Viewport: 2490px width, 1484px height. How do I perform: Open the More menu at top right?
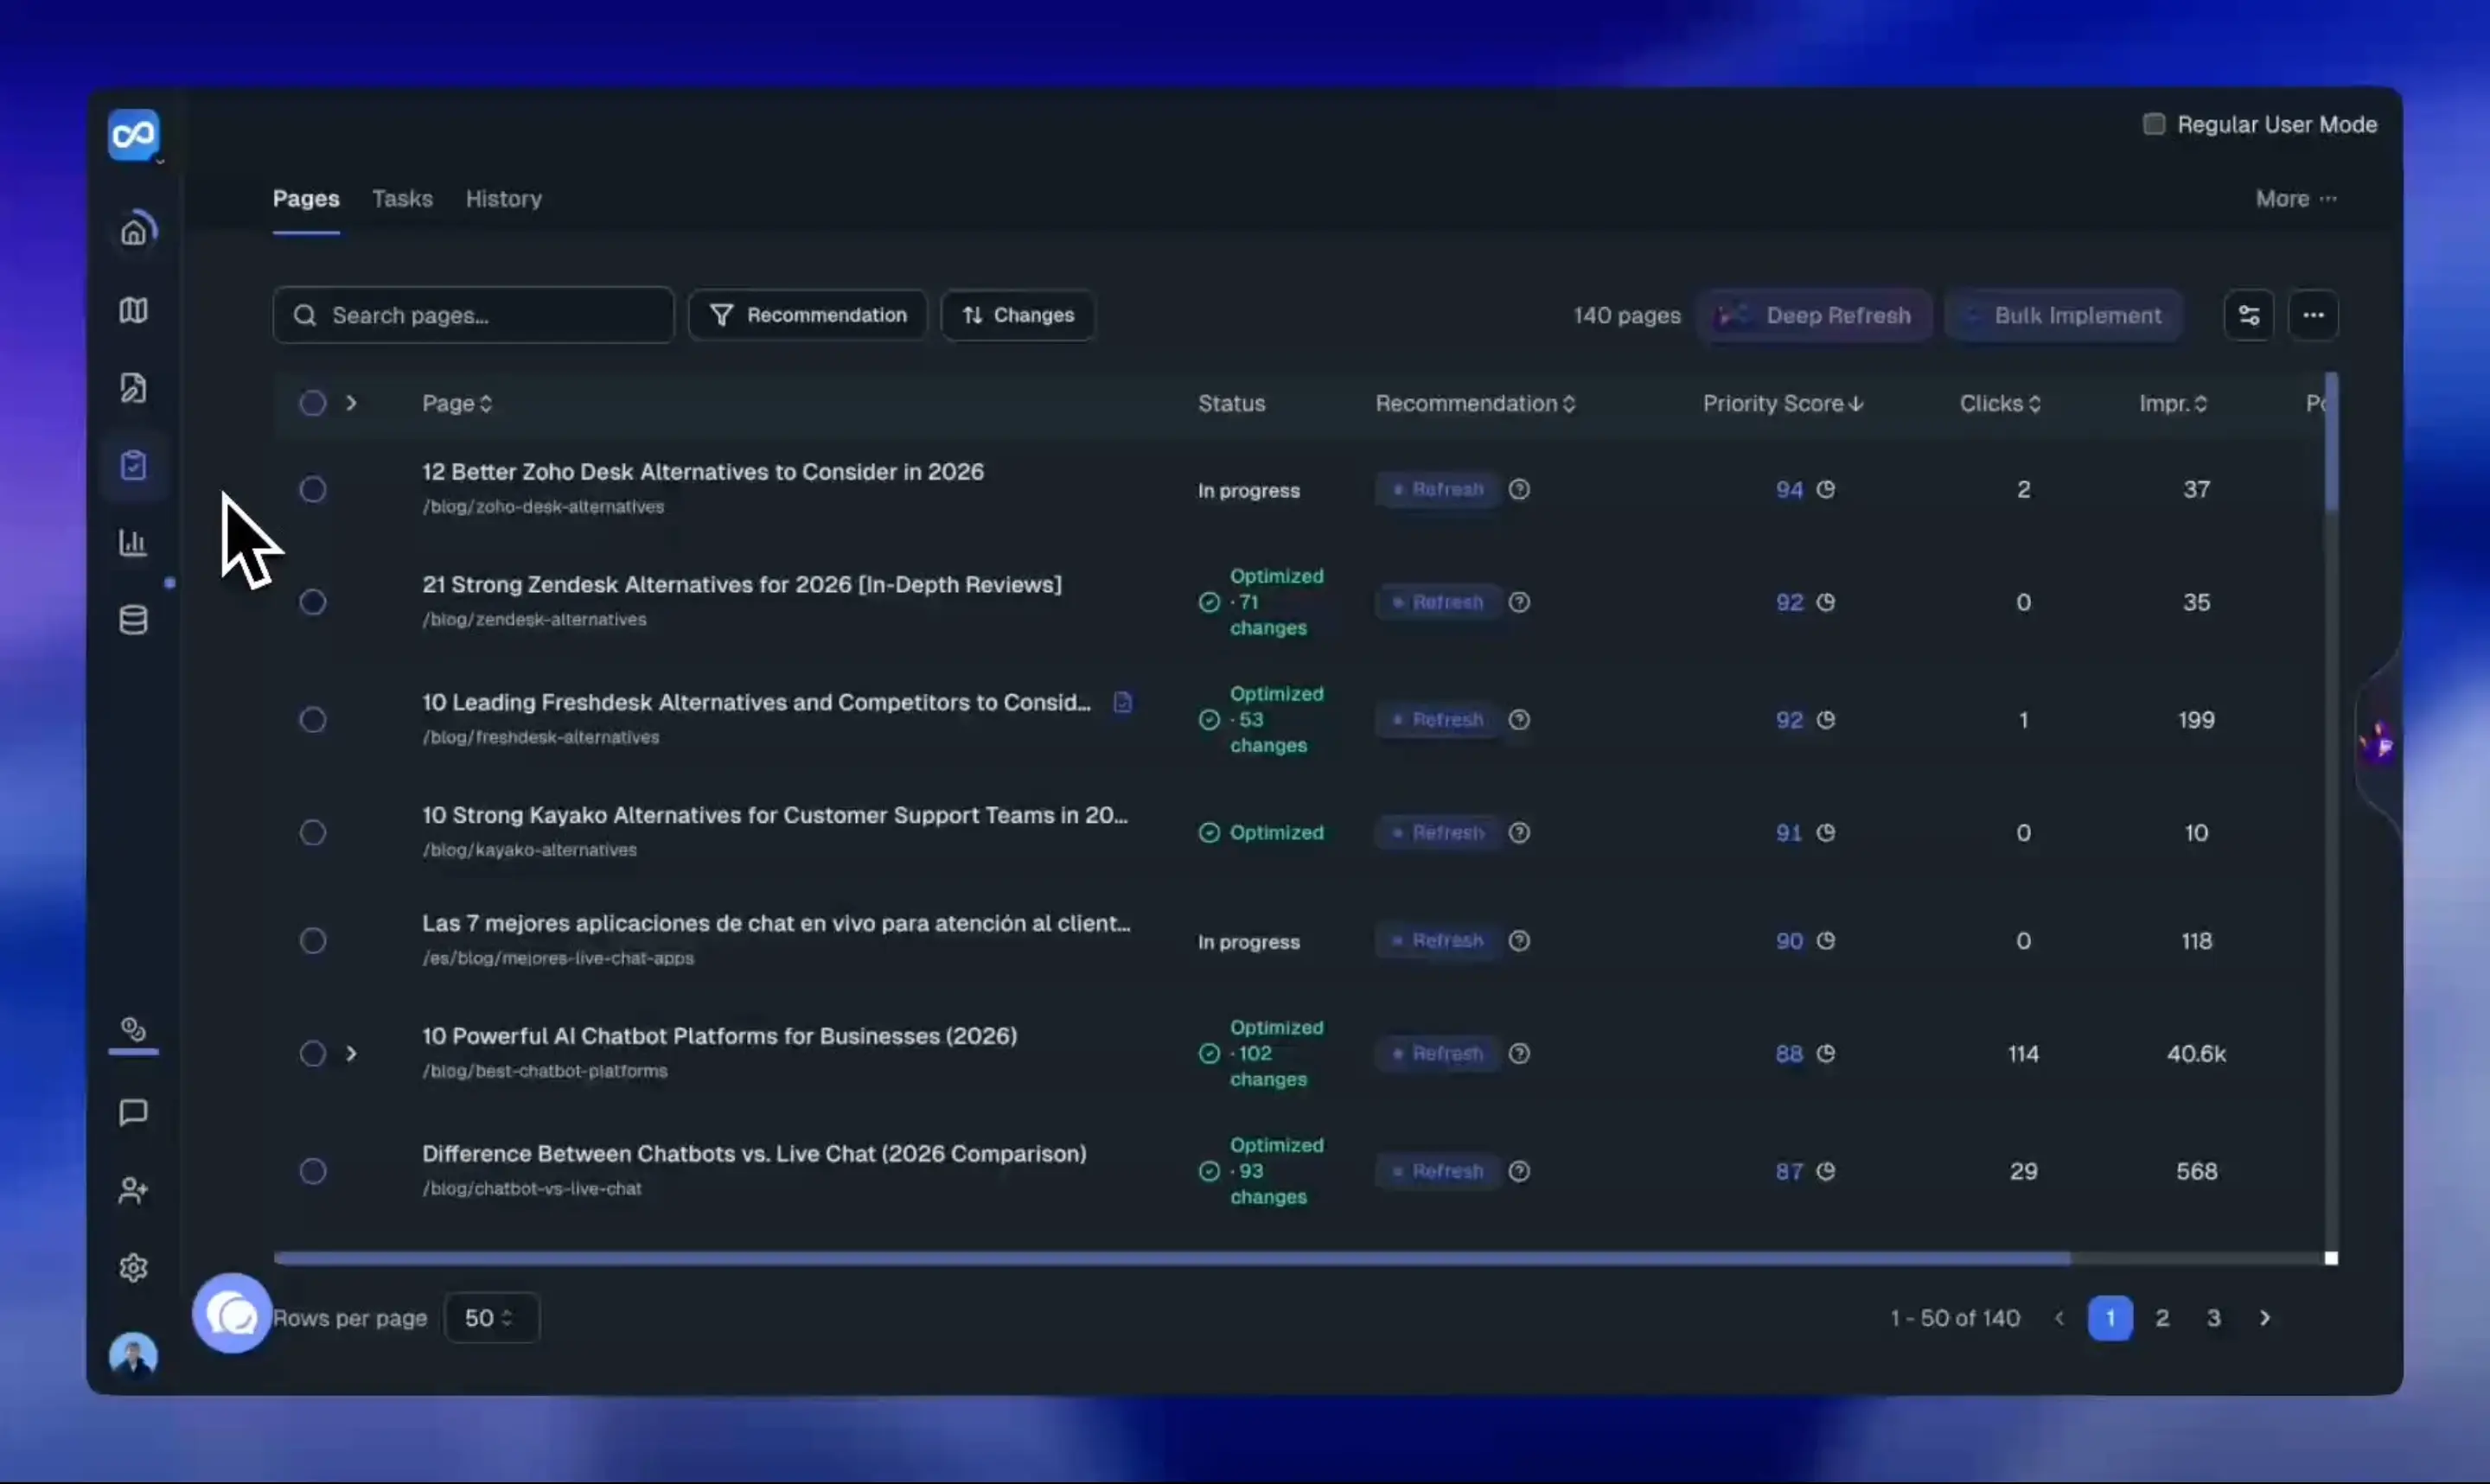coord(2296,199)
